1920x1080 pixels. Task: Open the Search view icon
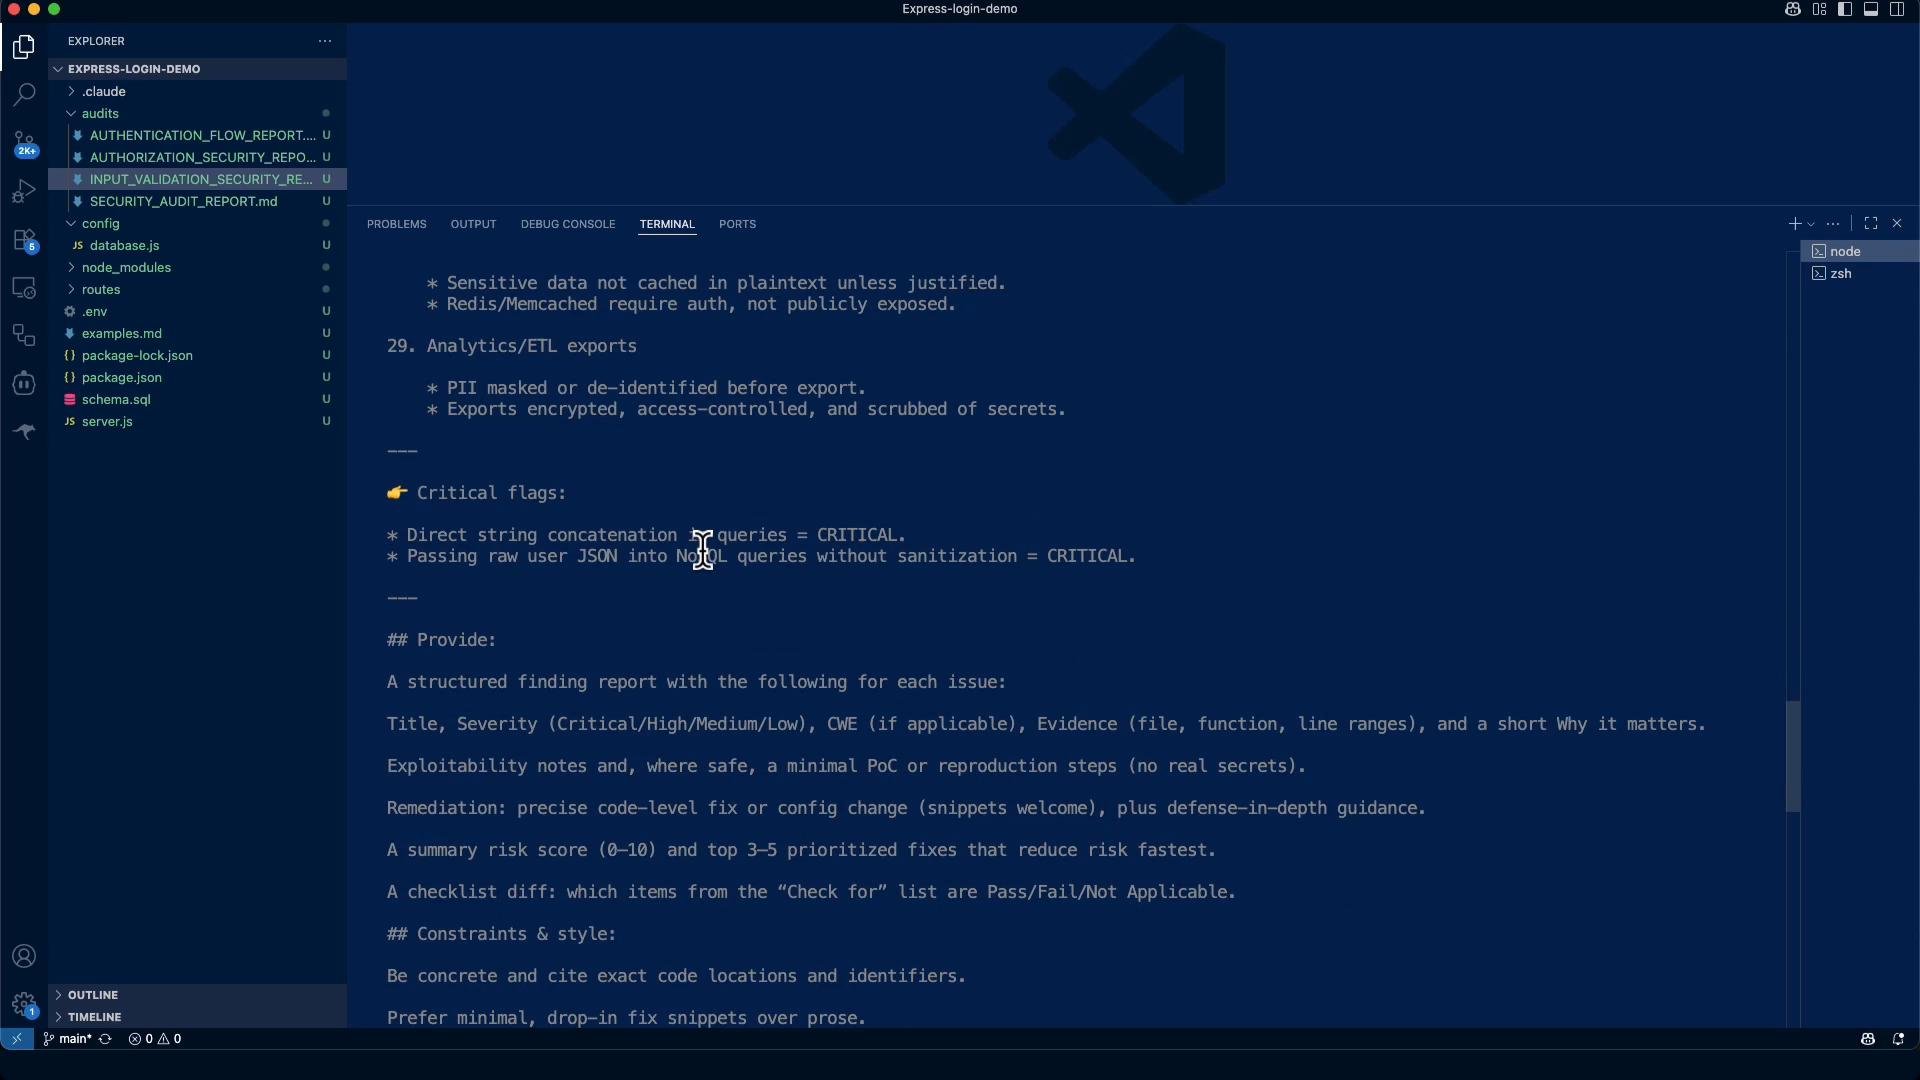tap(24, 95)
